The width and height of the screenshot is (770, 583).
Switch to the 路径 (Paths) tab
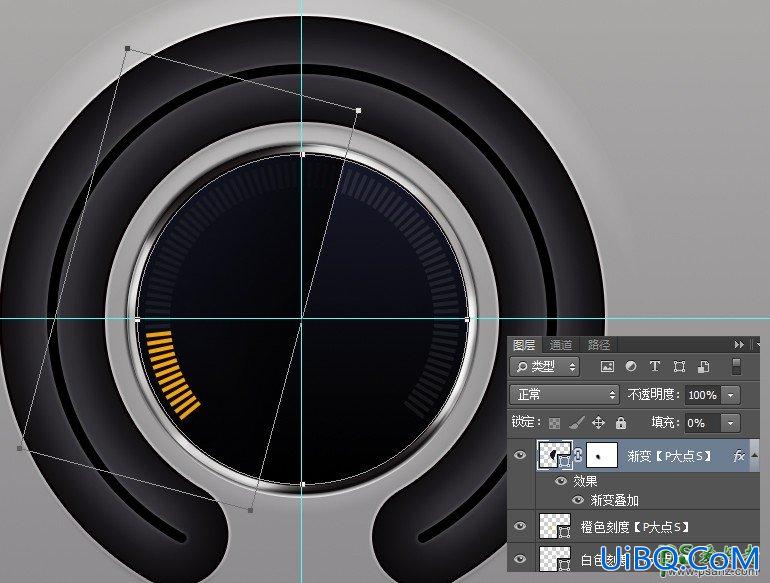coord(598,345)
